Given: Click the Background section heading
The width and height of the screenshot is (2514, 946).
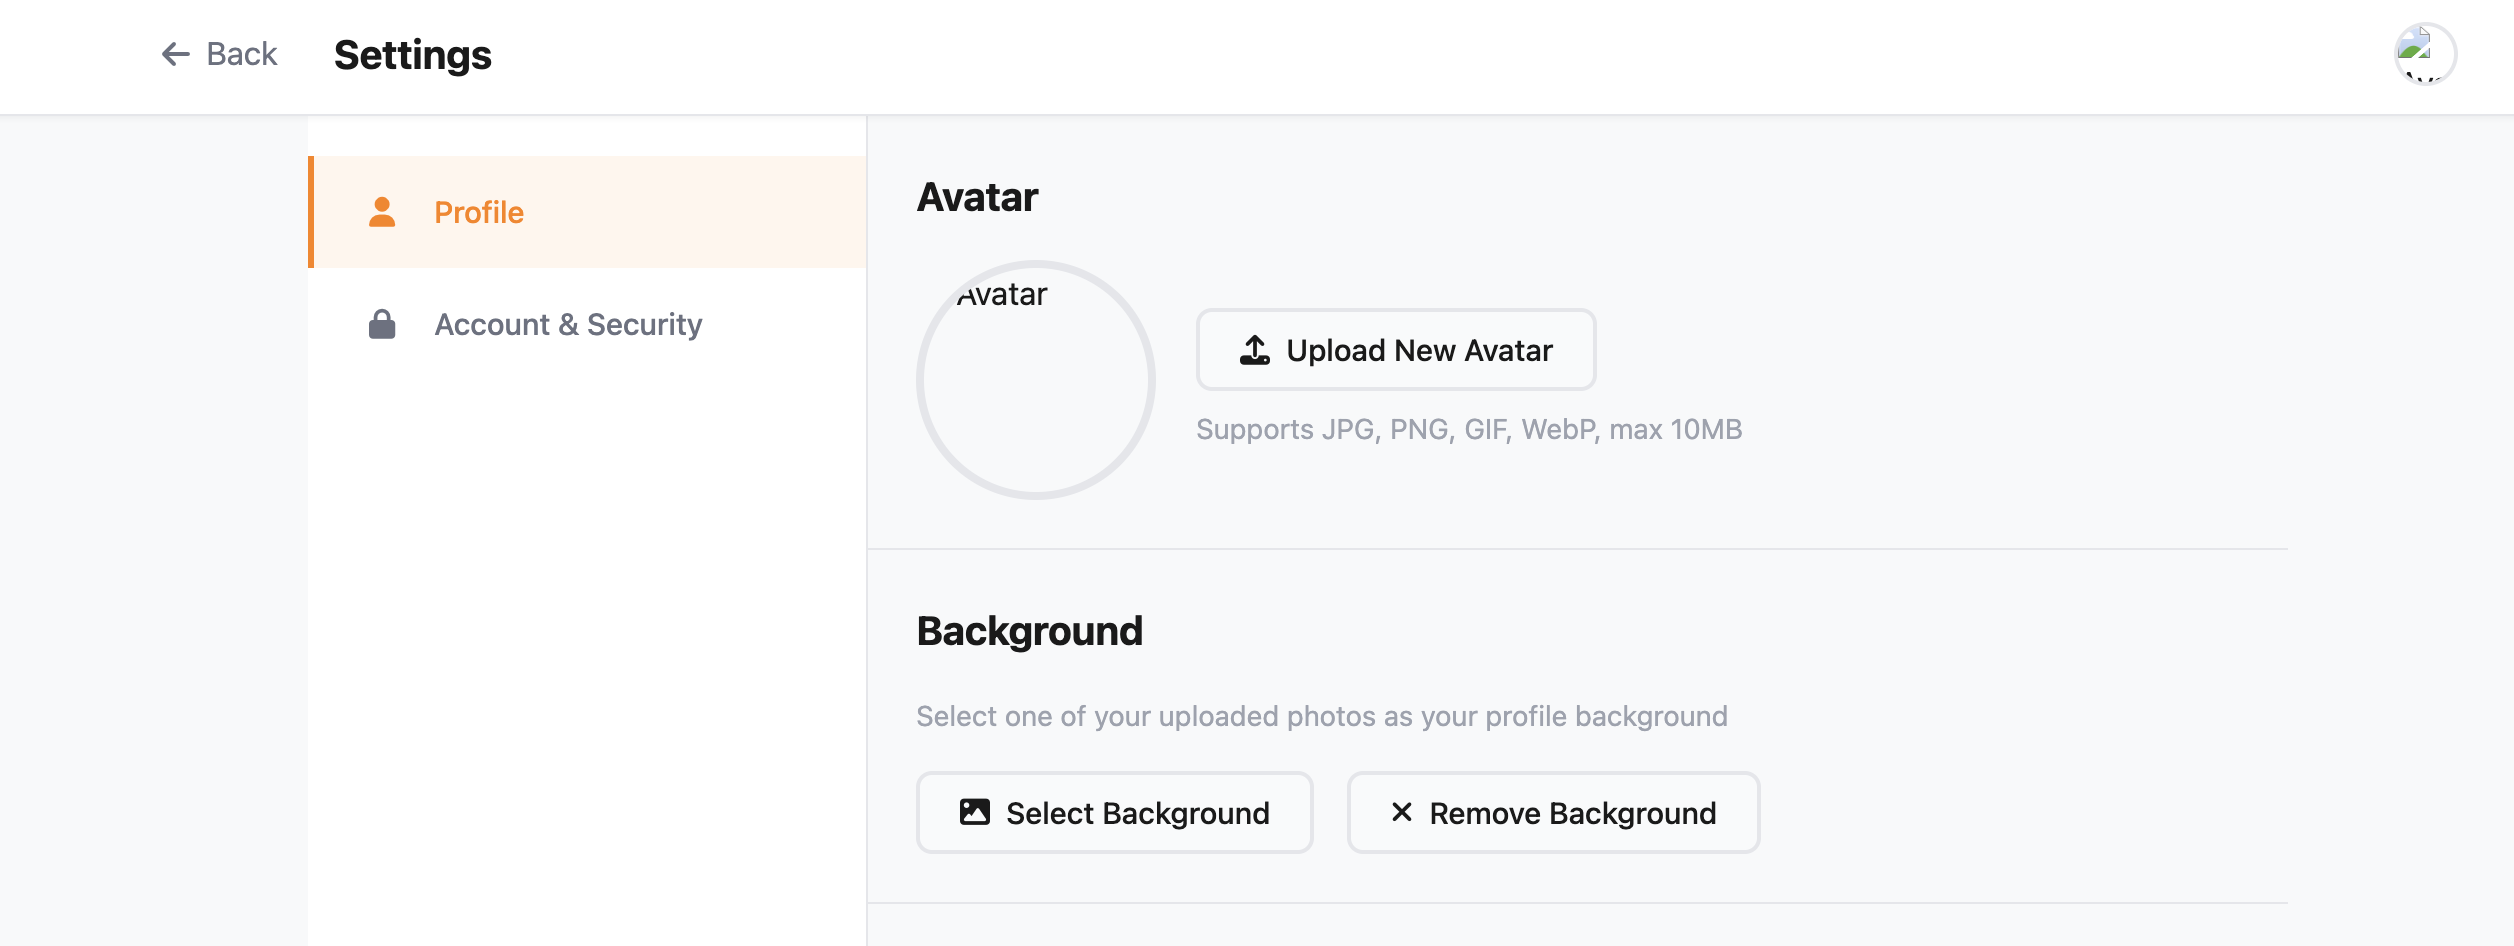Looking at the screenshot, I should 1029,631.
